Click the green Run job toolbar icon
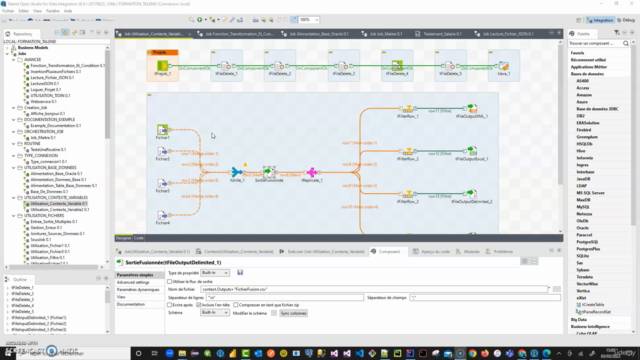This screenshot has width=640, height=360. (x=199, y=20)
